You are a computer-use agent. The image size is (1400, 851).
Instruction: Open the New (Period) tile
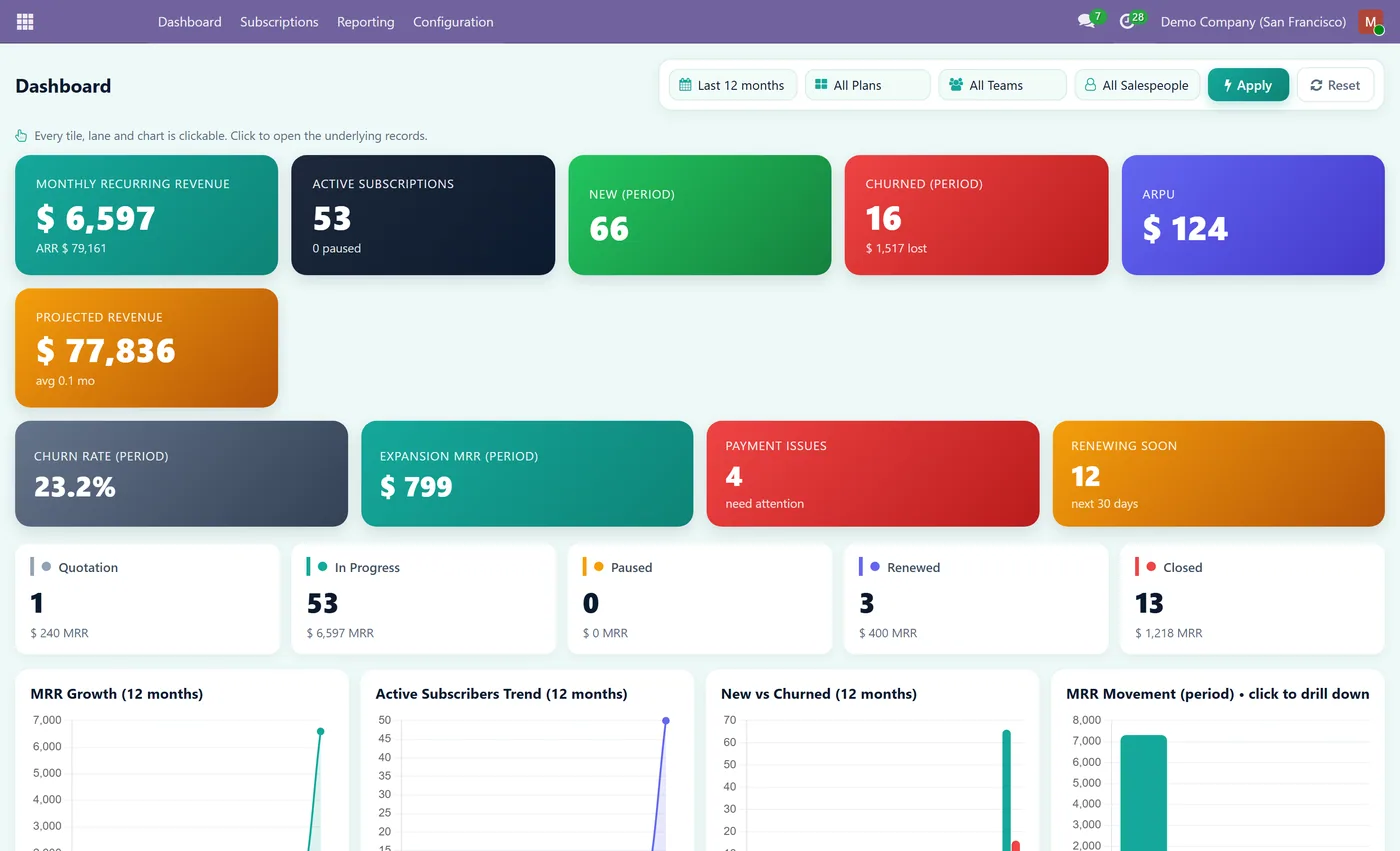point(700,215)
